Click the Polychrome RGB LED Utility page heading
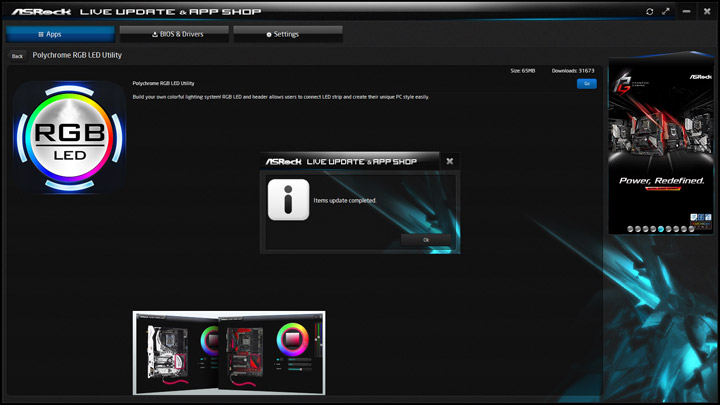Image resolution: width=720 pixels, height=405 pixels. click(x=77, y=55)
